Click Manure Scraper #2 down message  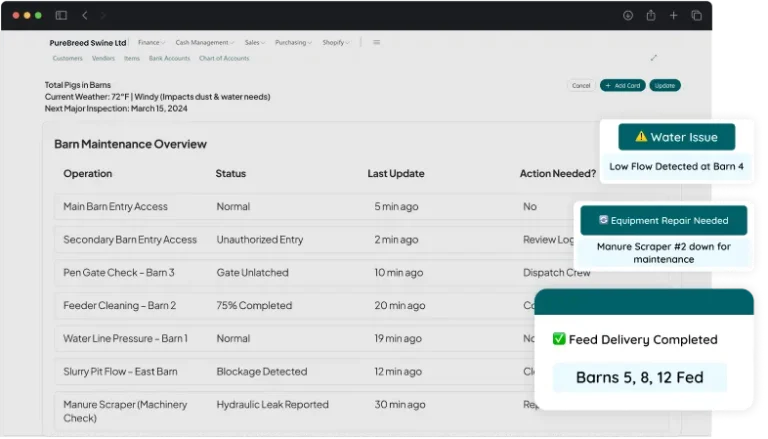[x=664, y=253]
